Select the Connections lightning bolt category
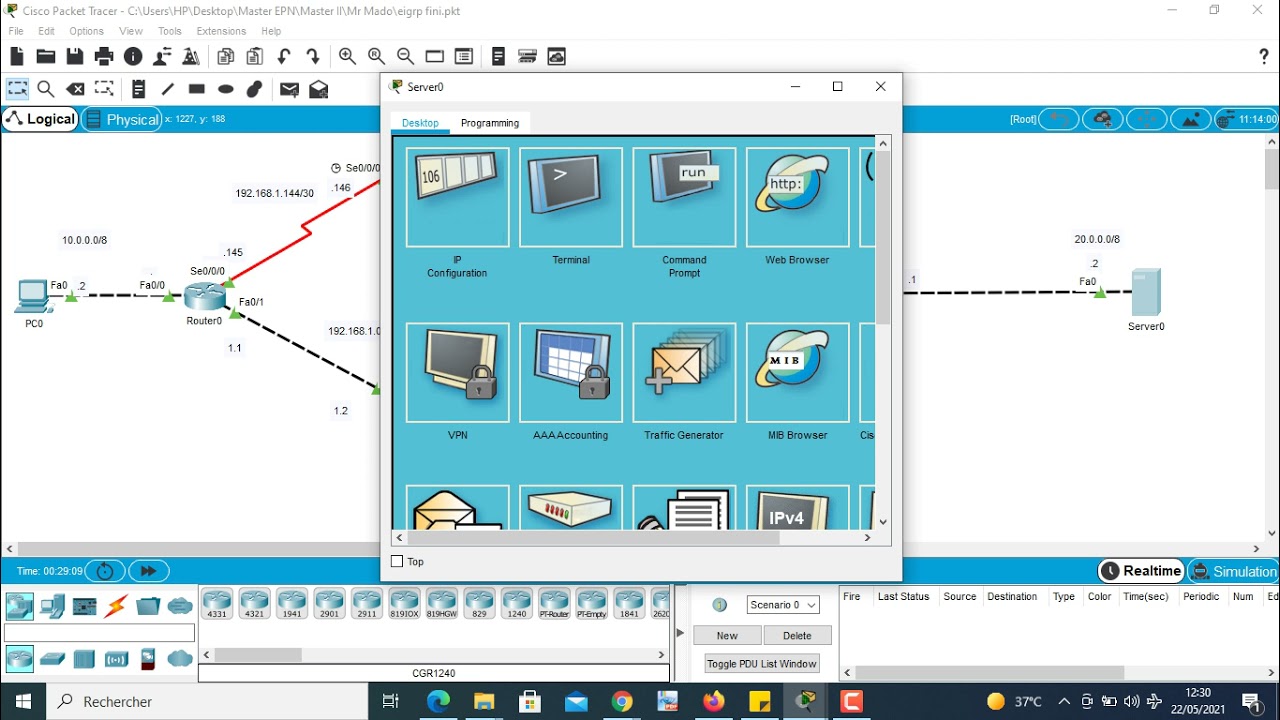 116,605
